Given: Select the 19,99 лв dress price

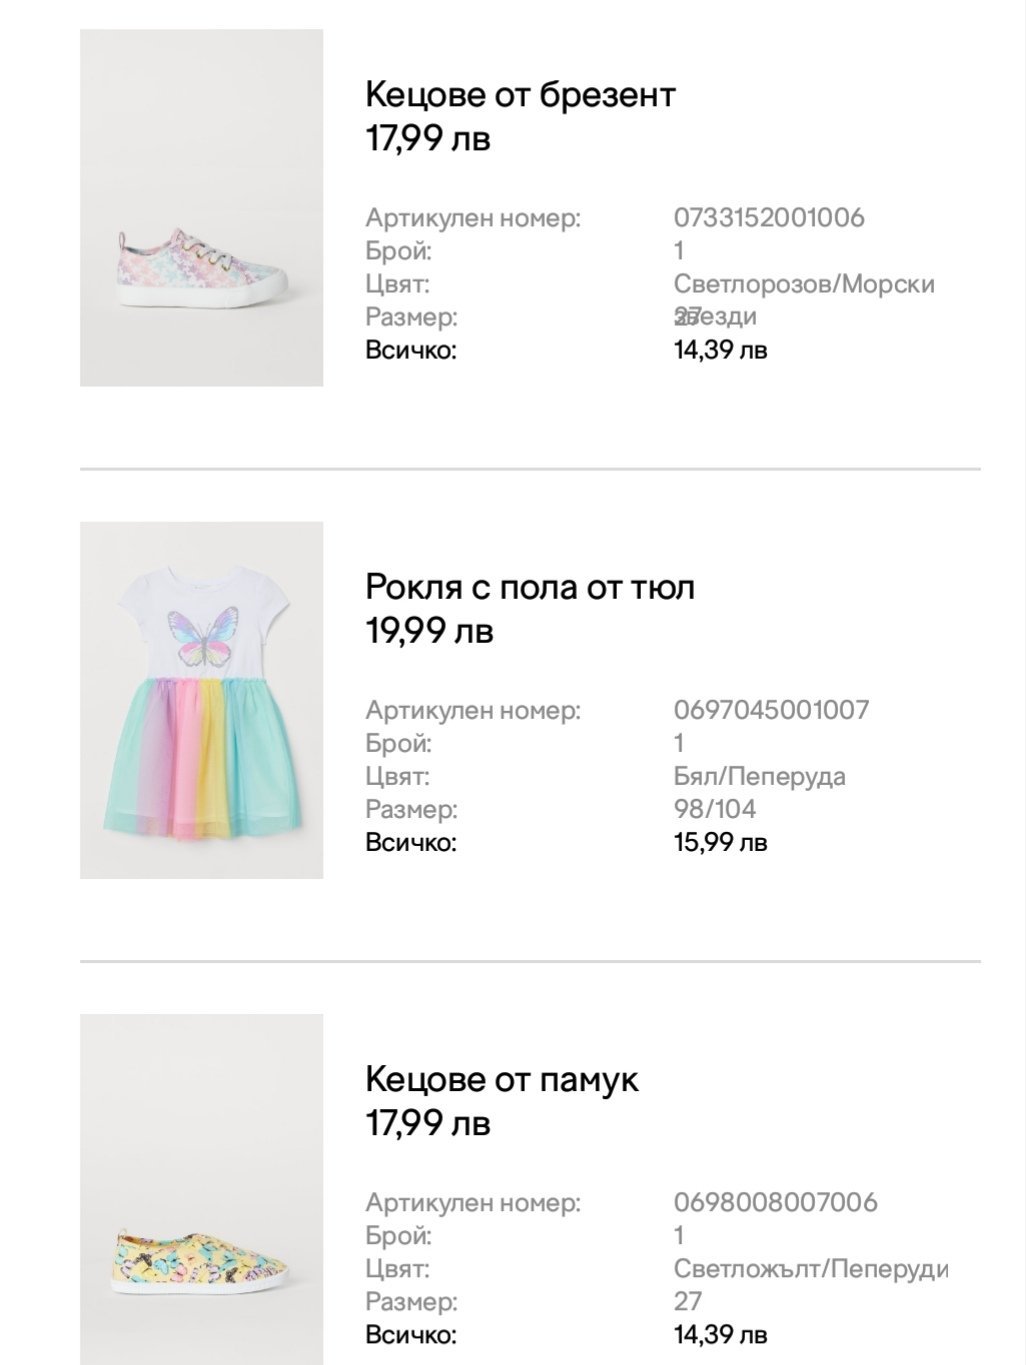Looking at the screenshot, I should [429, 631].
